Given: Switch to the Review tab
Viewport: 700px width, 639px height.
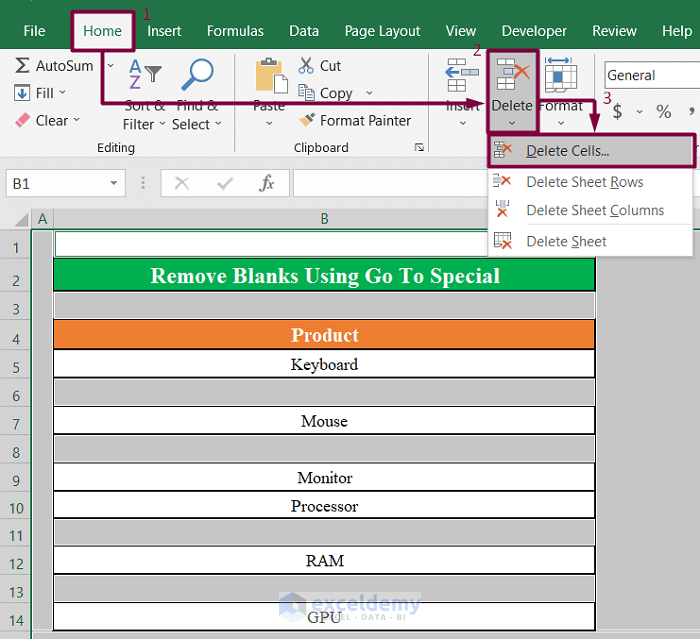Looking at the screenshot, I should [x=614, y=31].
